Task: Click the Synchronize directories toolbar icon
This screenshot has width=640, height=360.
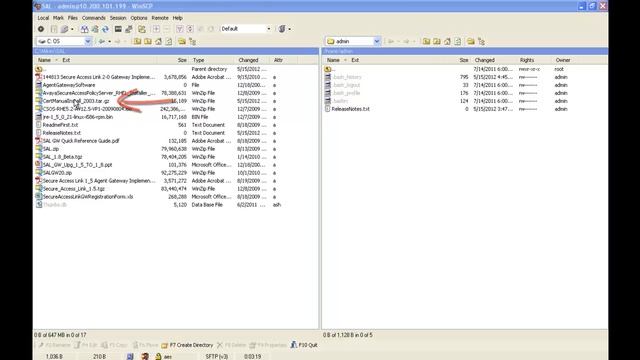Action: tap(95, 29)
